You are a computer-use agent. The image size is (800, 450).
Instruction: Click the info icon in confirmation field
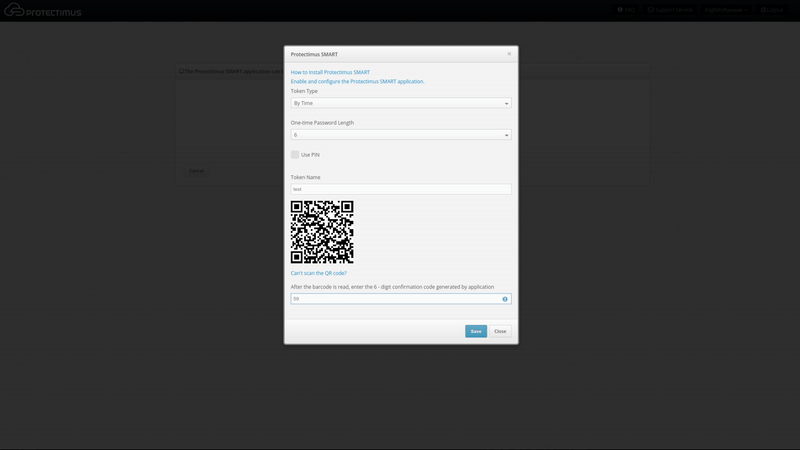[x=505, y=299]
